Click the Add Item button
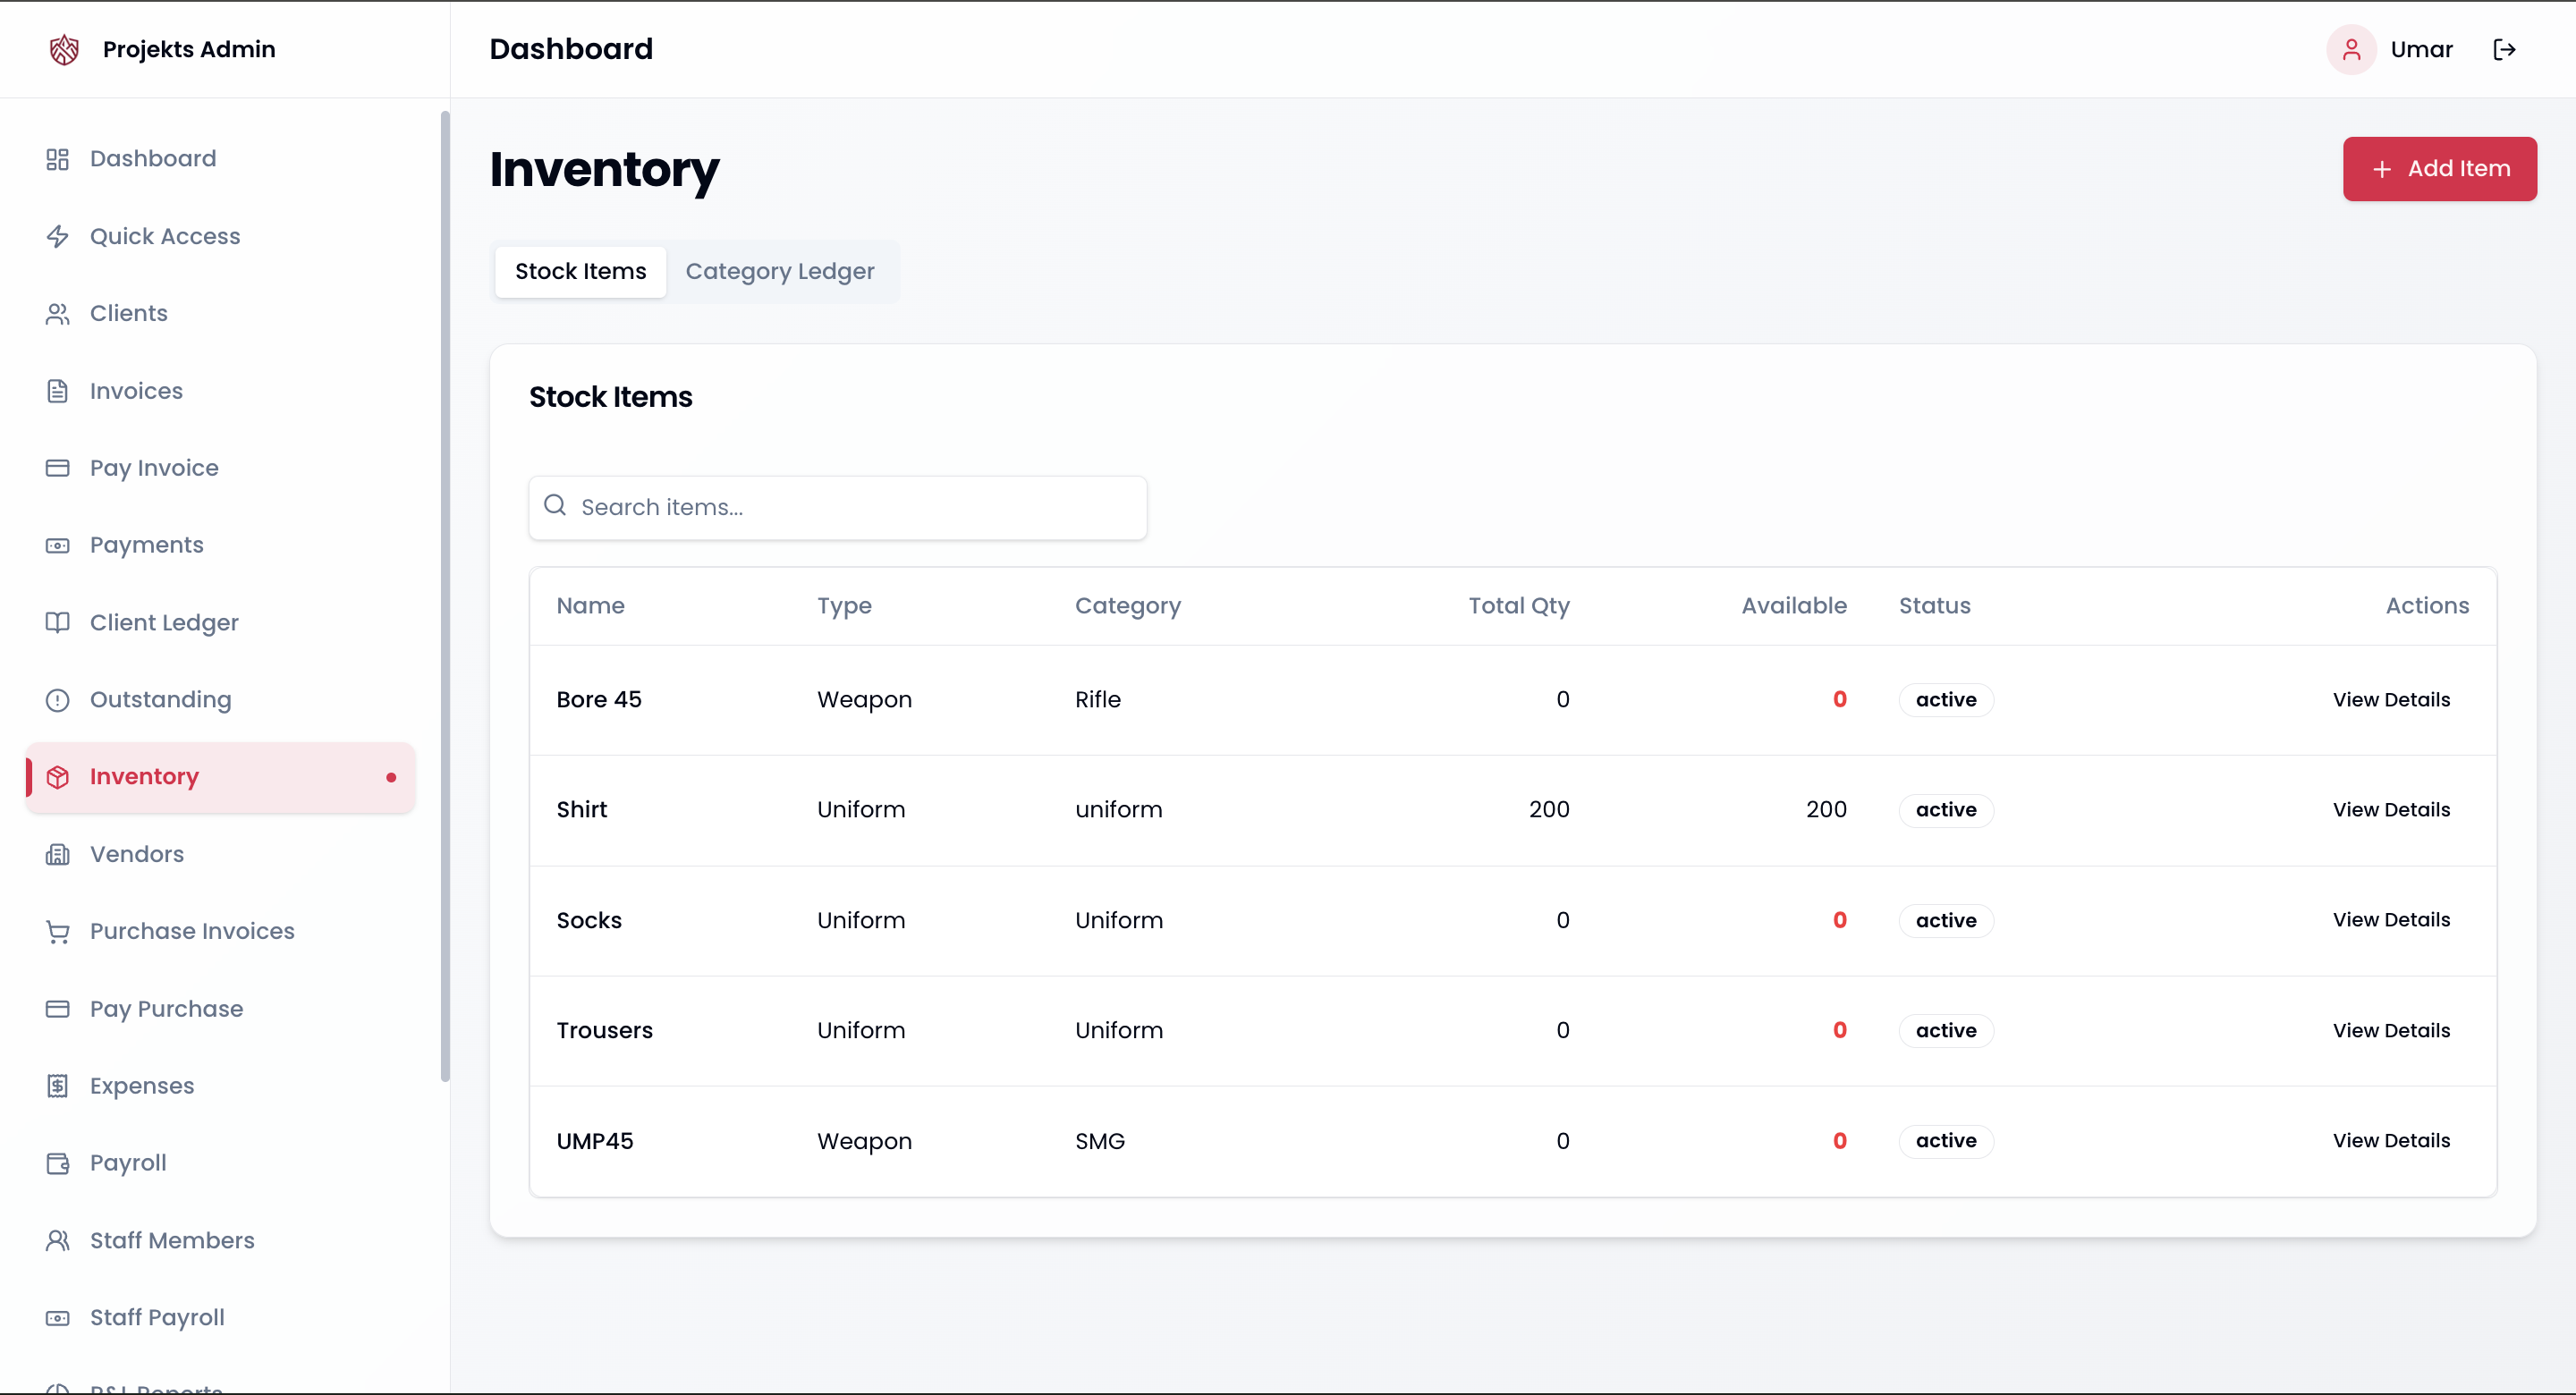Screen dimensions: 2576x1395 tap(2439, 169)
